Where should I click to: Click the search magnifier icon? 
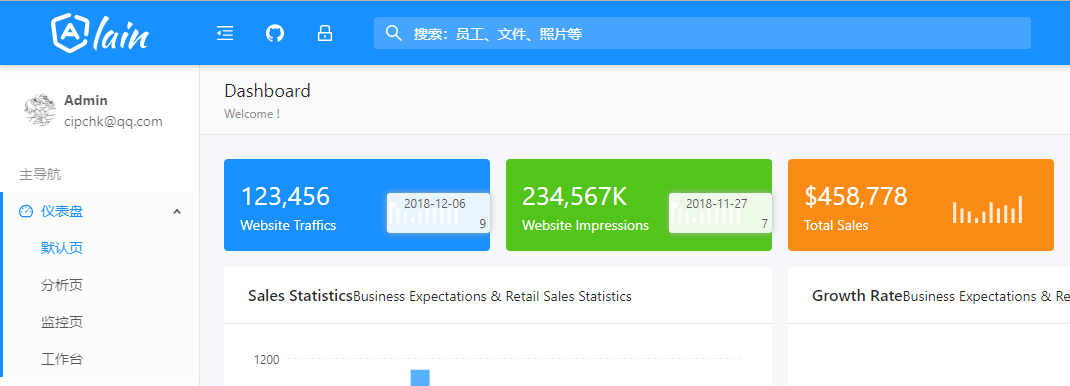tap(393, 33)
